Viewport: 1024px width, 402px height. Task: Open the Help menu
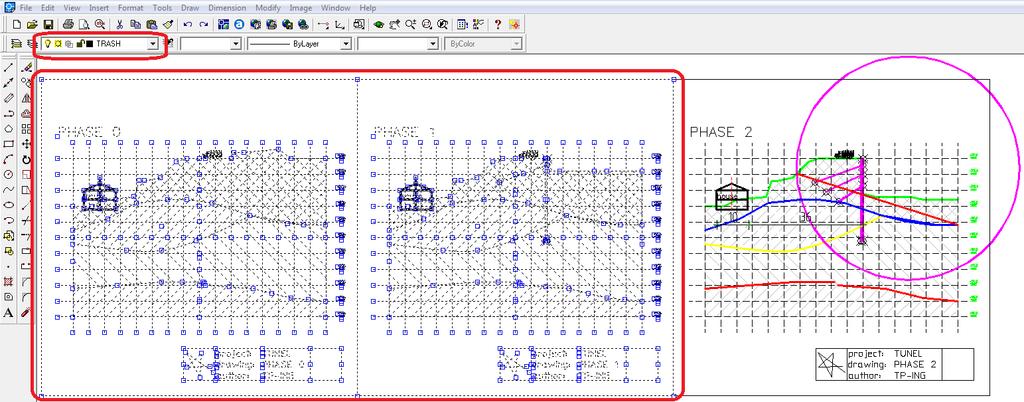(368, 8)
